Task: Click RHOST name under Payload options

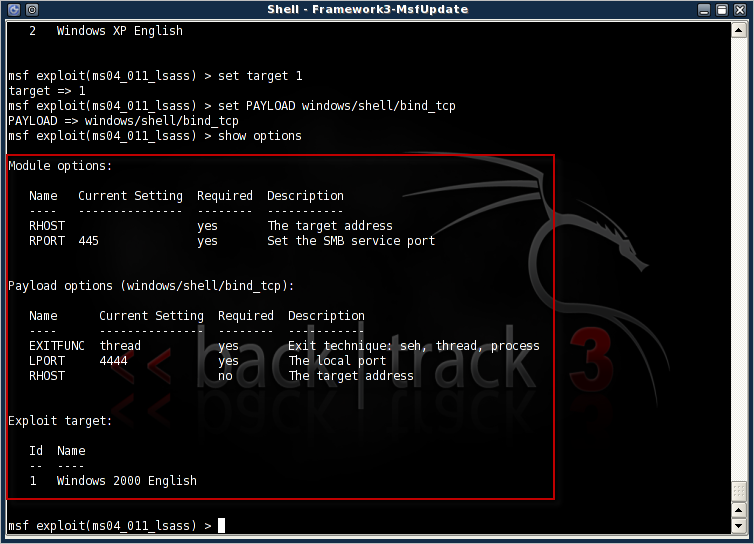Action: coord(47,376)
